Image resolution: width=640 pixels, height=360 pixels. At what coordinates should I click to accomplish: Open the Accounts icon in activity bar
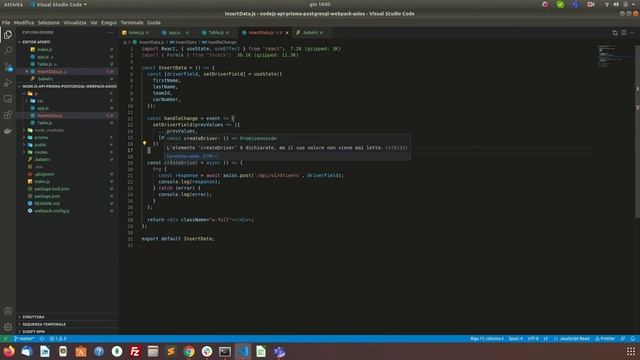8,311
